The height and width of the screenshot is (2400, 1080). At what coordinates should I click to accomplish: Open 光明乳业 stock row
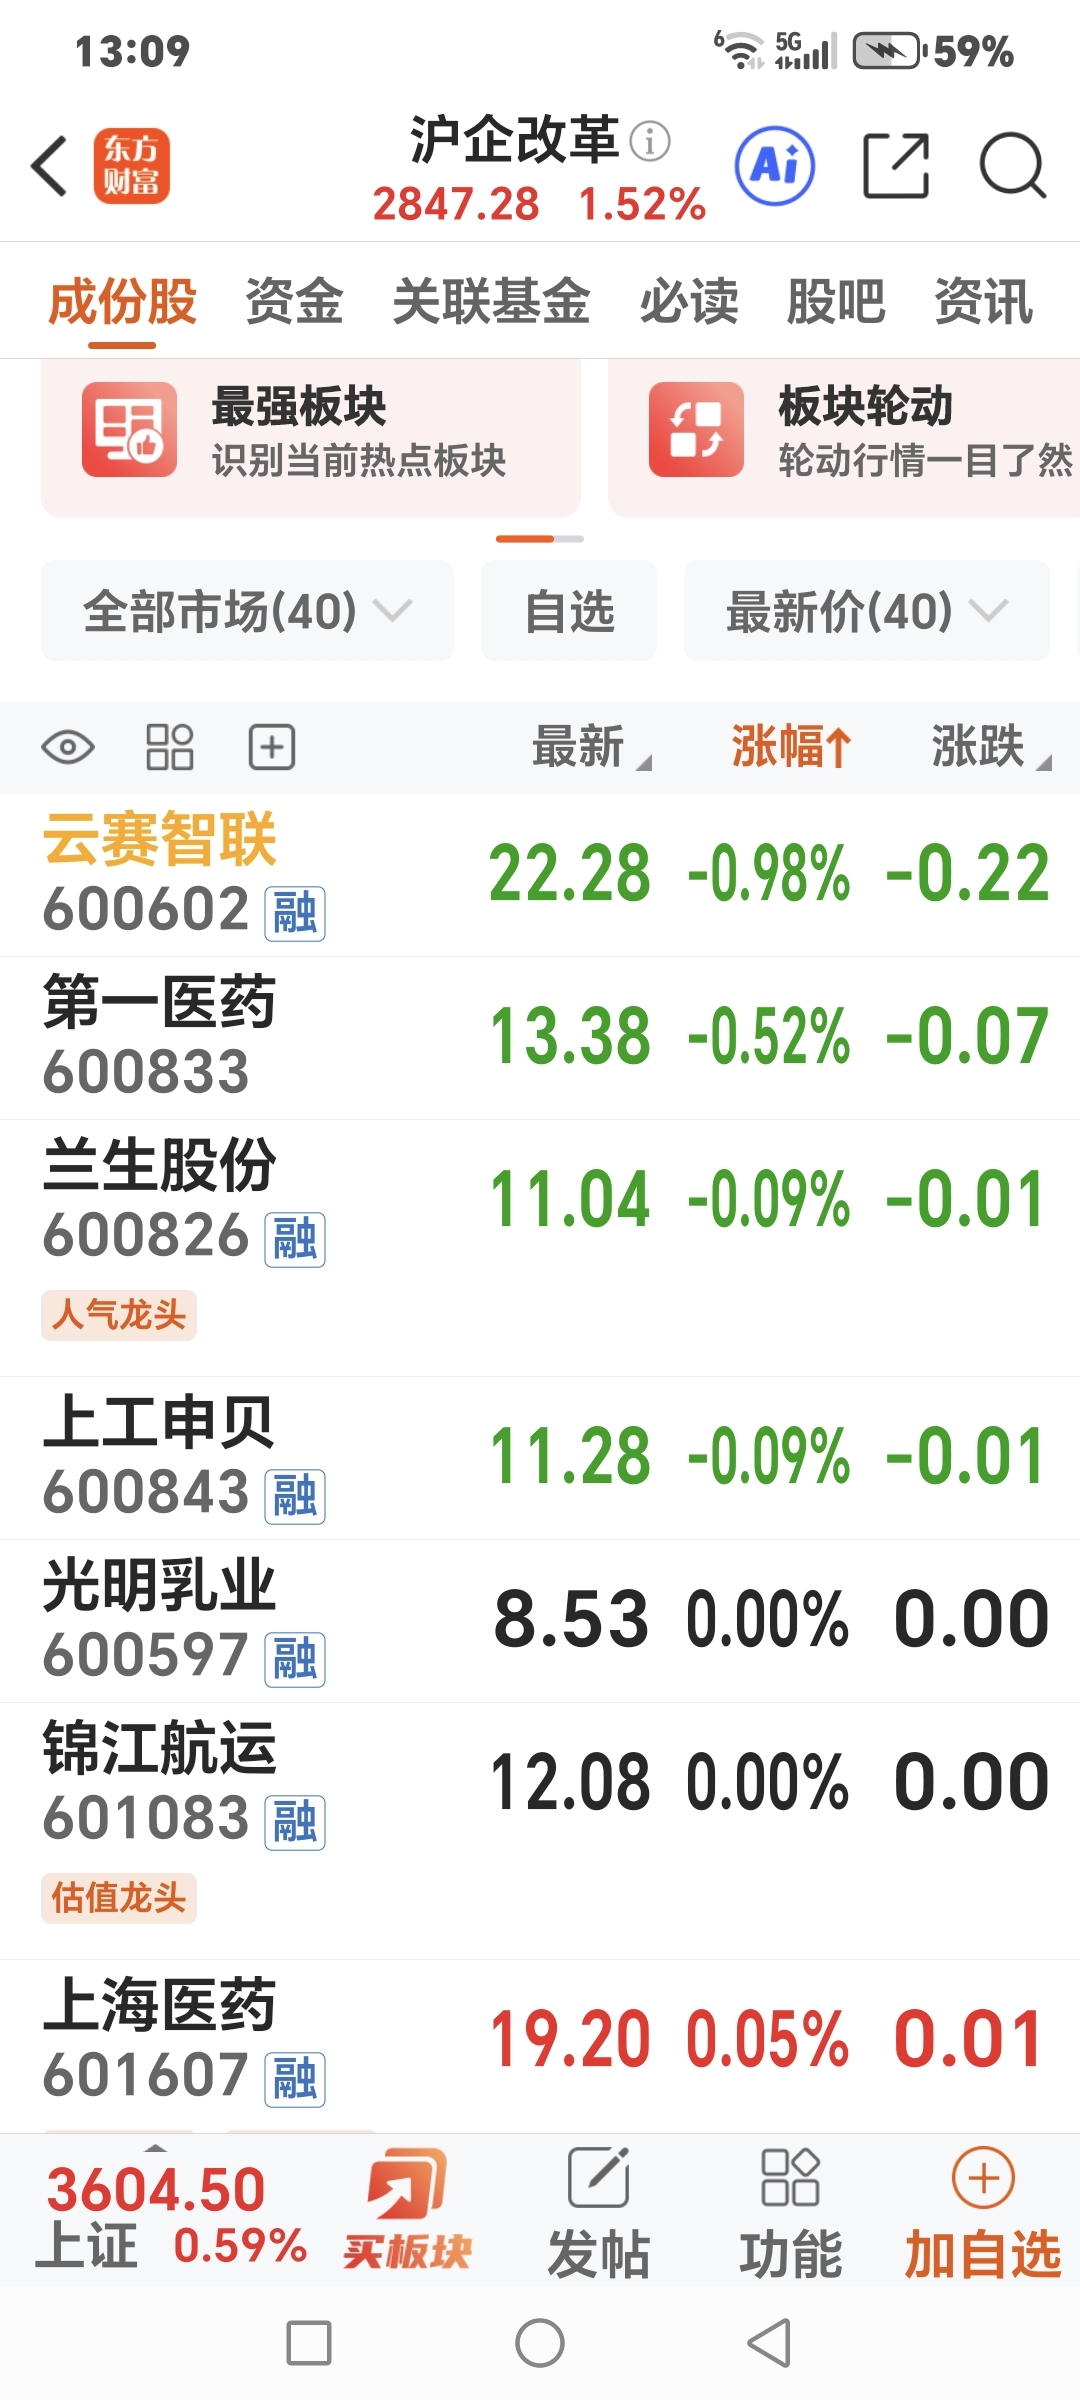[x=540, y=1621]
